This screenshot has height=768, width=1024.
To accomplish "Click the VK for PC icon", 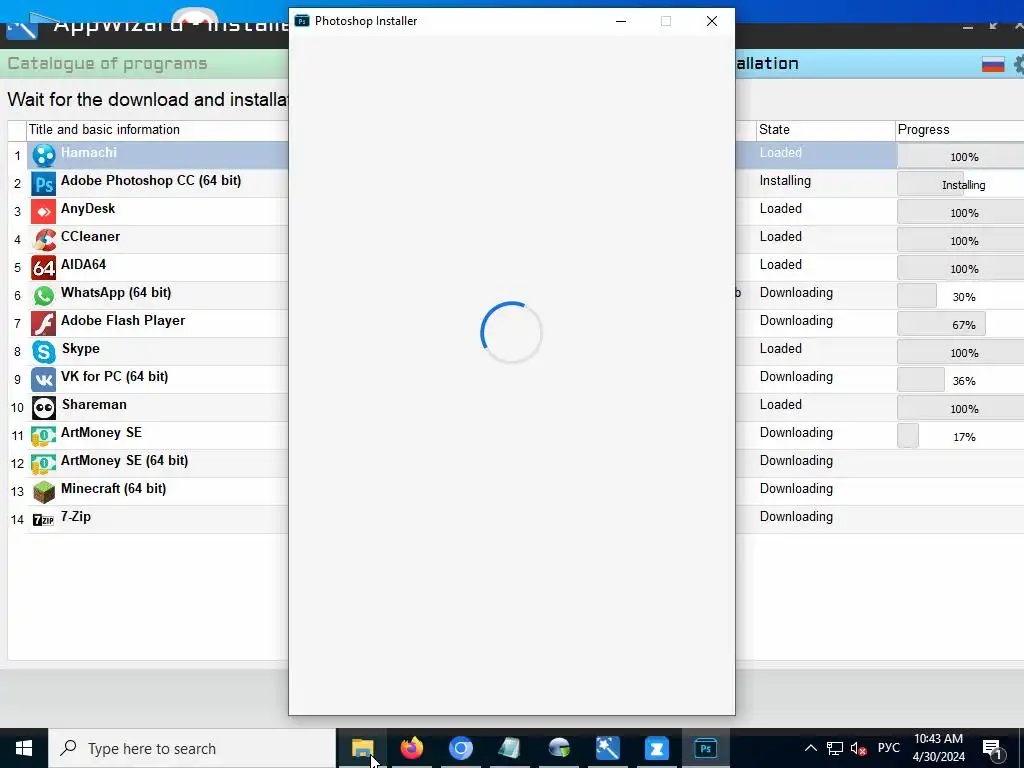I will click(44, 380).
